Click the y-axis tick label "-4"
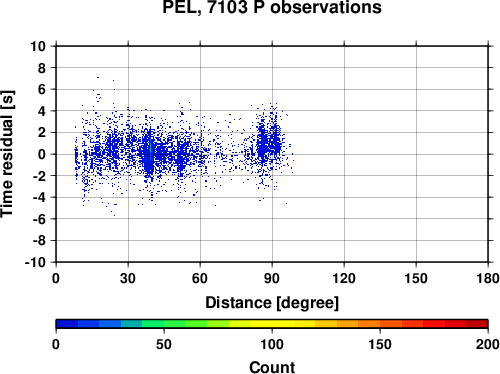The width and height of the screenshot is (500, 374). point(39,198)
